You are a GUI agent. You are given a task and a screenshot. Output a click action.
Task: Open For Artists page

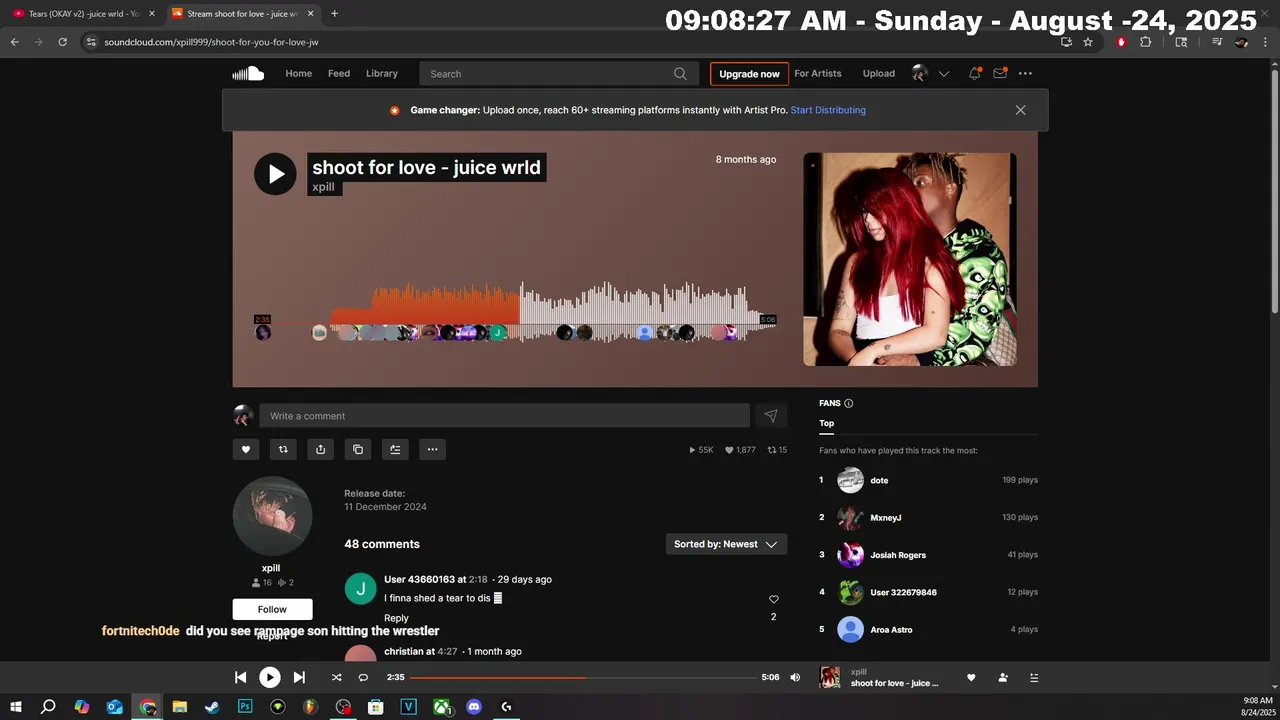click(818, 73)
